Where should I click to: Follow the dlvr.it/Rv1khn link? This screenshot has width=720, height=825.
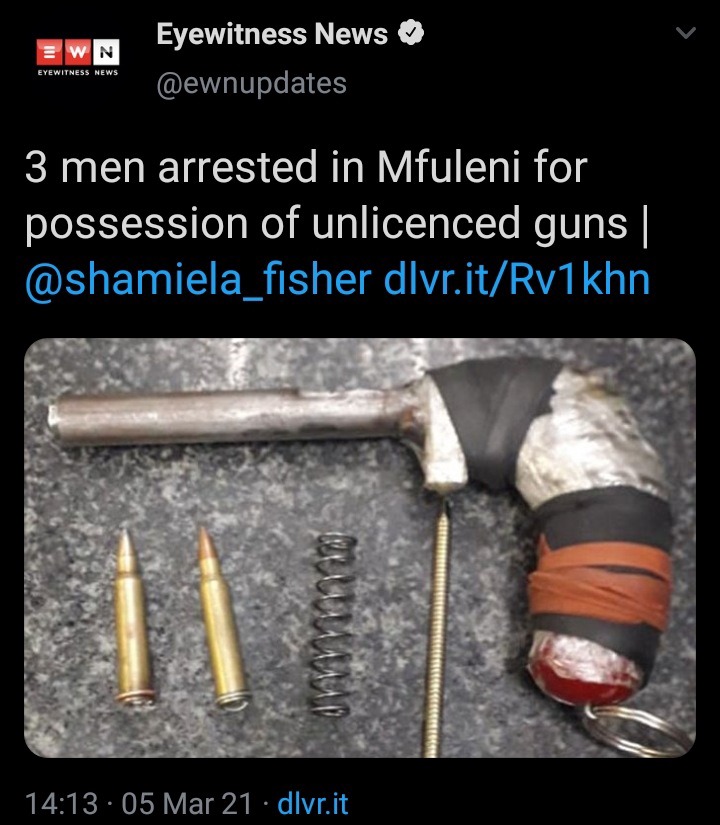(517, 279)
